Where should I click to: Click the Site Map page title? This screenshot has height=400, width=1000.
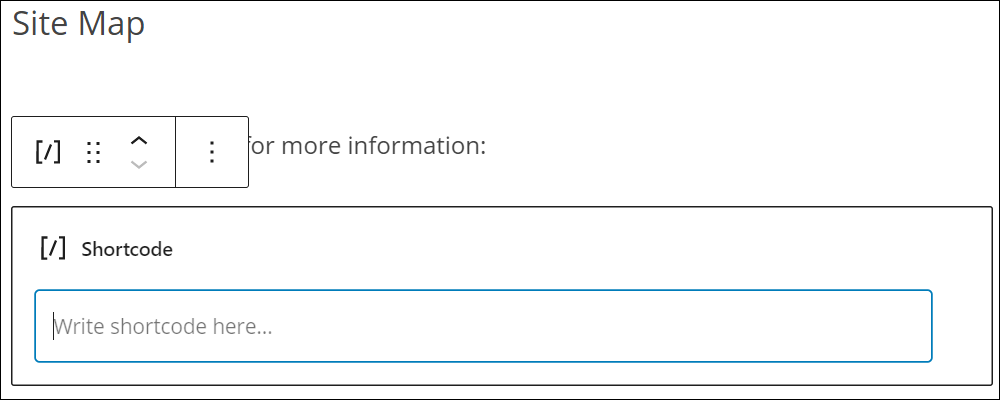78,24
